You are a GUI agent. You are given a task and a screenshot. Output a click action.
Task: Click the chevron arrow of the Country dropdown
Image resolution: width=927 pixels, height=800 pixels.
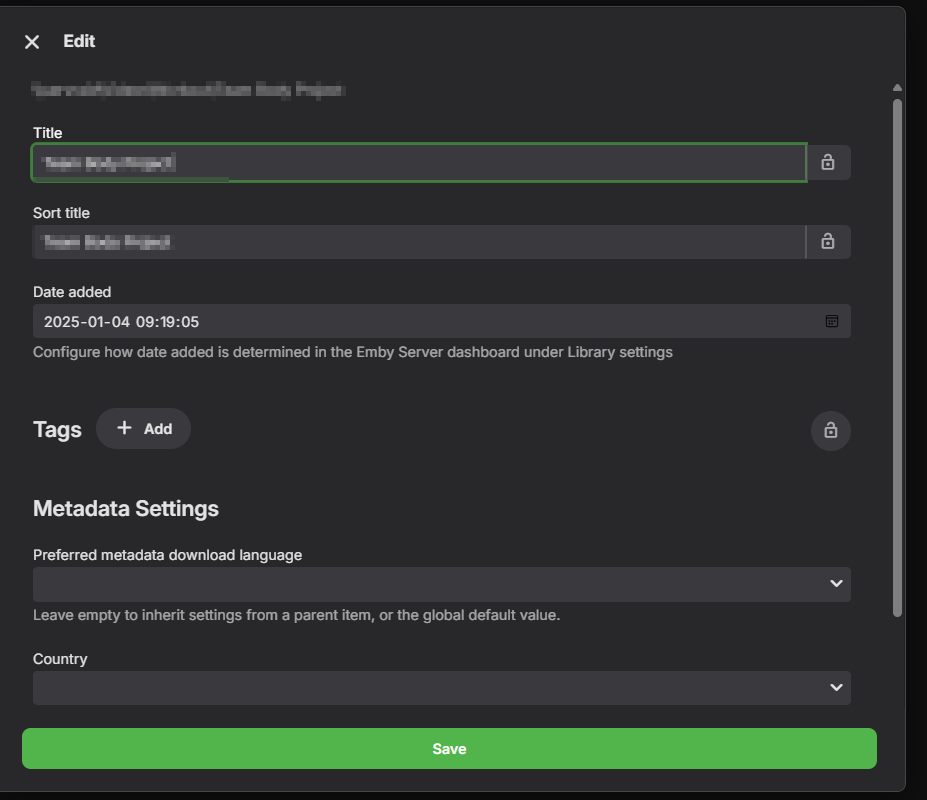point(836,688)
